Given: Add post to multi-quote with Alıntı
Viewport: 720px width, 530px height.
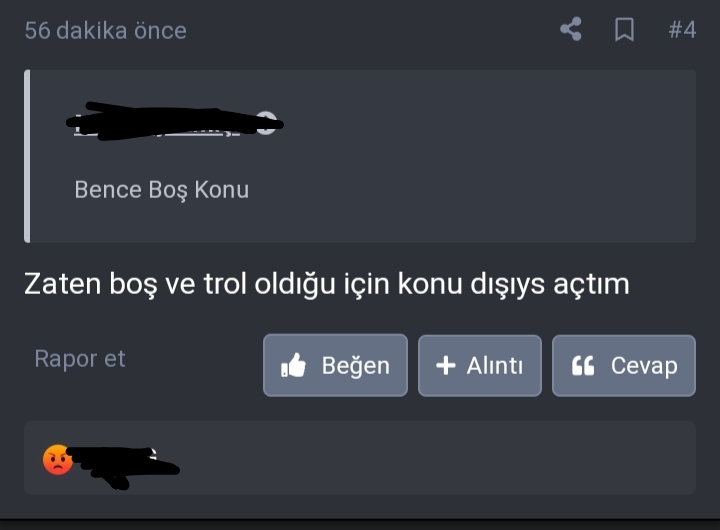Looking at the screenshot, I should coord(480,366).
